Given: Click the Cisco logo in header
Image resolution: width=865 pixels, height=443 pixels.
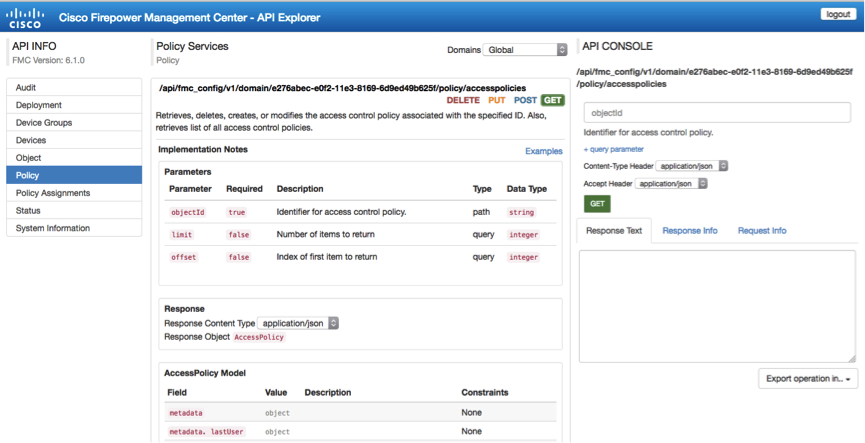Looking at the screenshot, I should pos(26,17).
